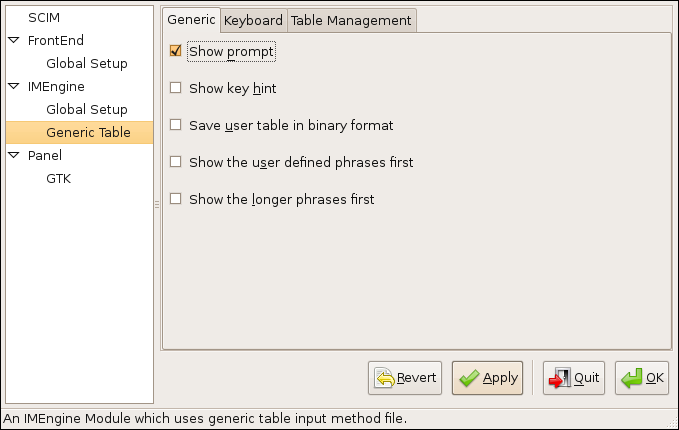Click the pane divider handle beside the sidebar
The image size is (679, 430).
pyautogui.click(x=157, y=204)
